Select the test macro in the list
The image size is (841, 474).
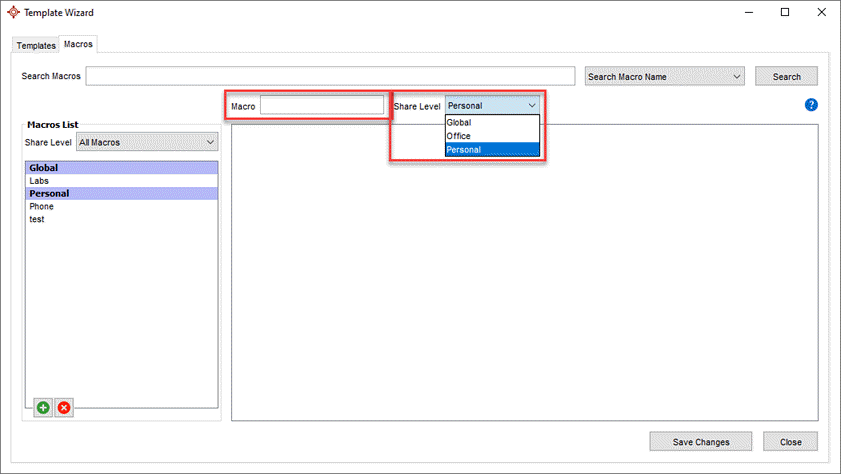(x=37, y=219)
